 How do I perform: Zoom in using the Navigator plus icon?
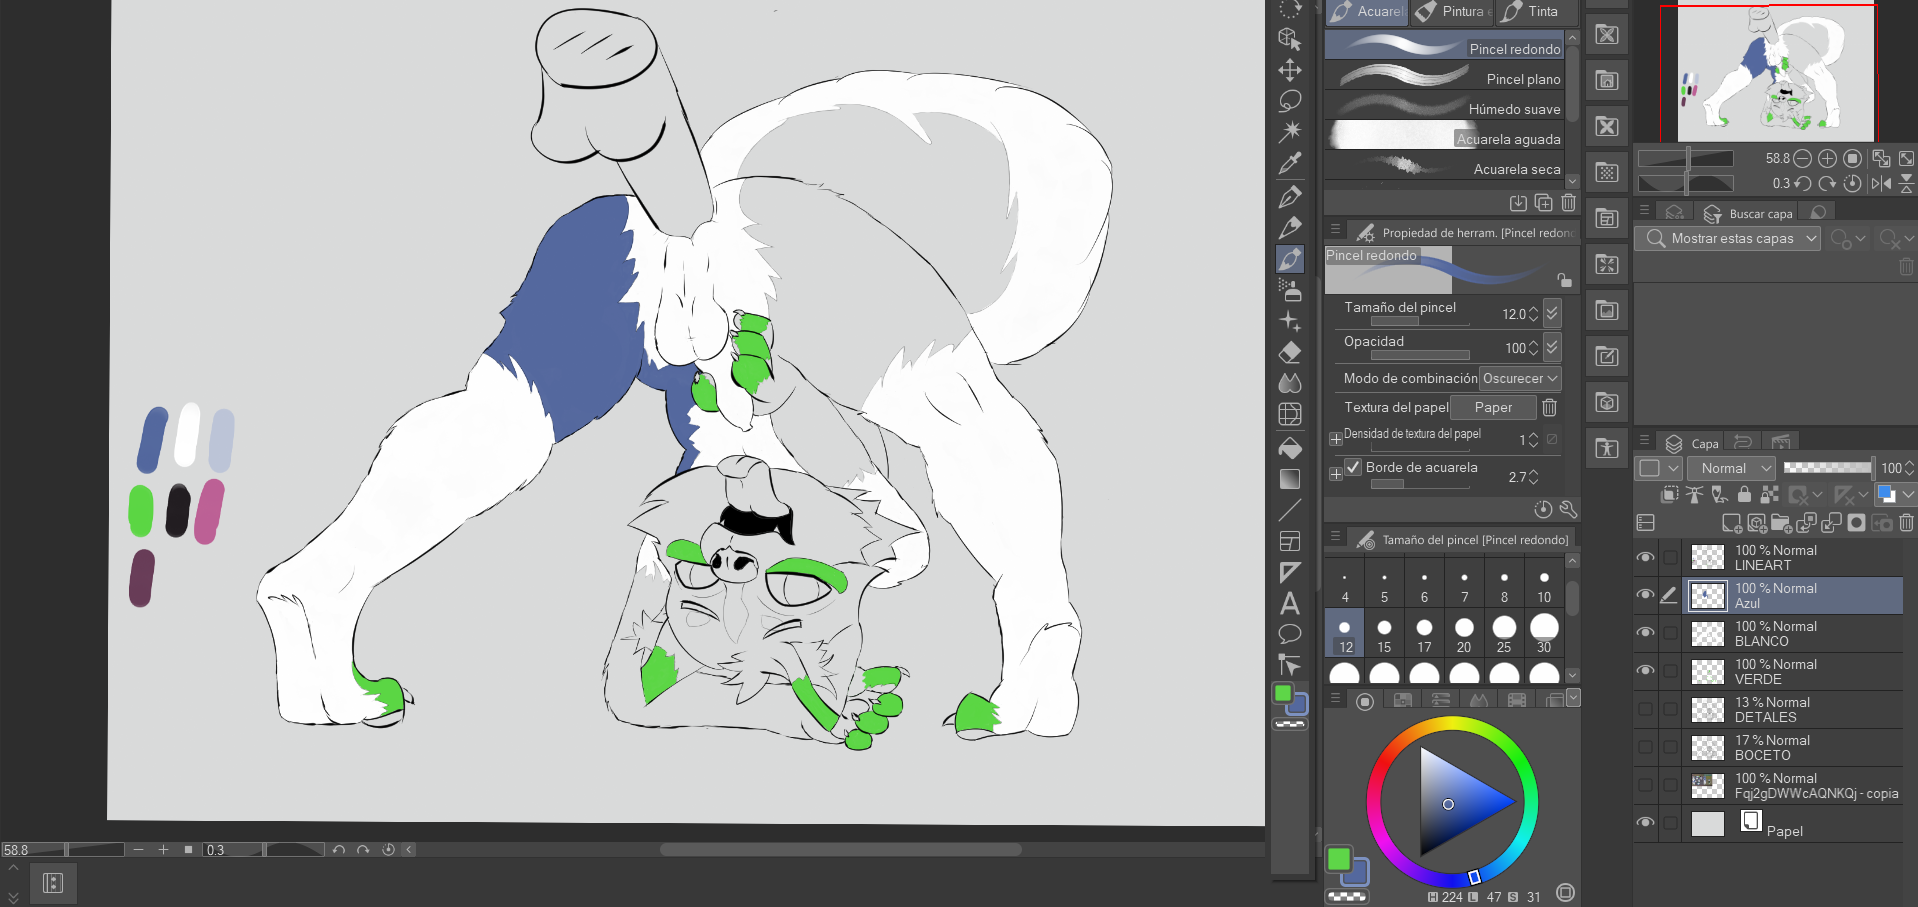tap(1827, 158)
